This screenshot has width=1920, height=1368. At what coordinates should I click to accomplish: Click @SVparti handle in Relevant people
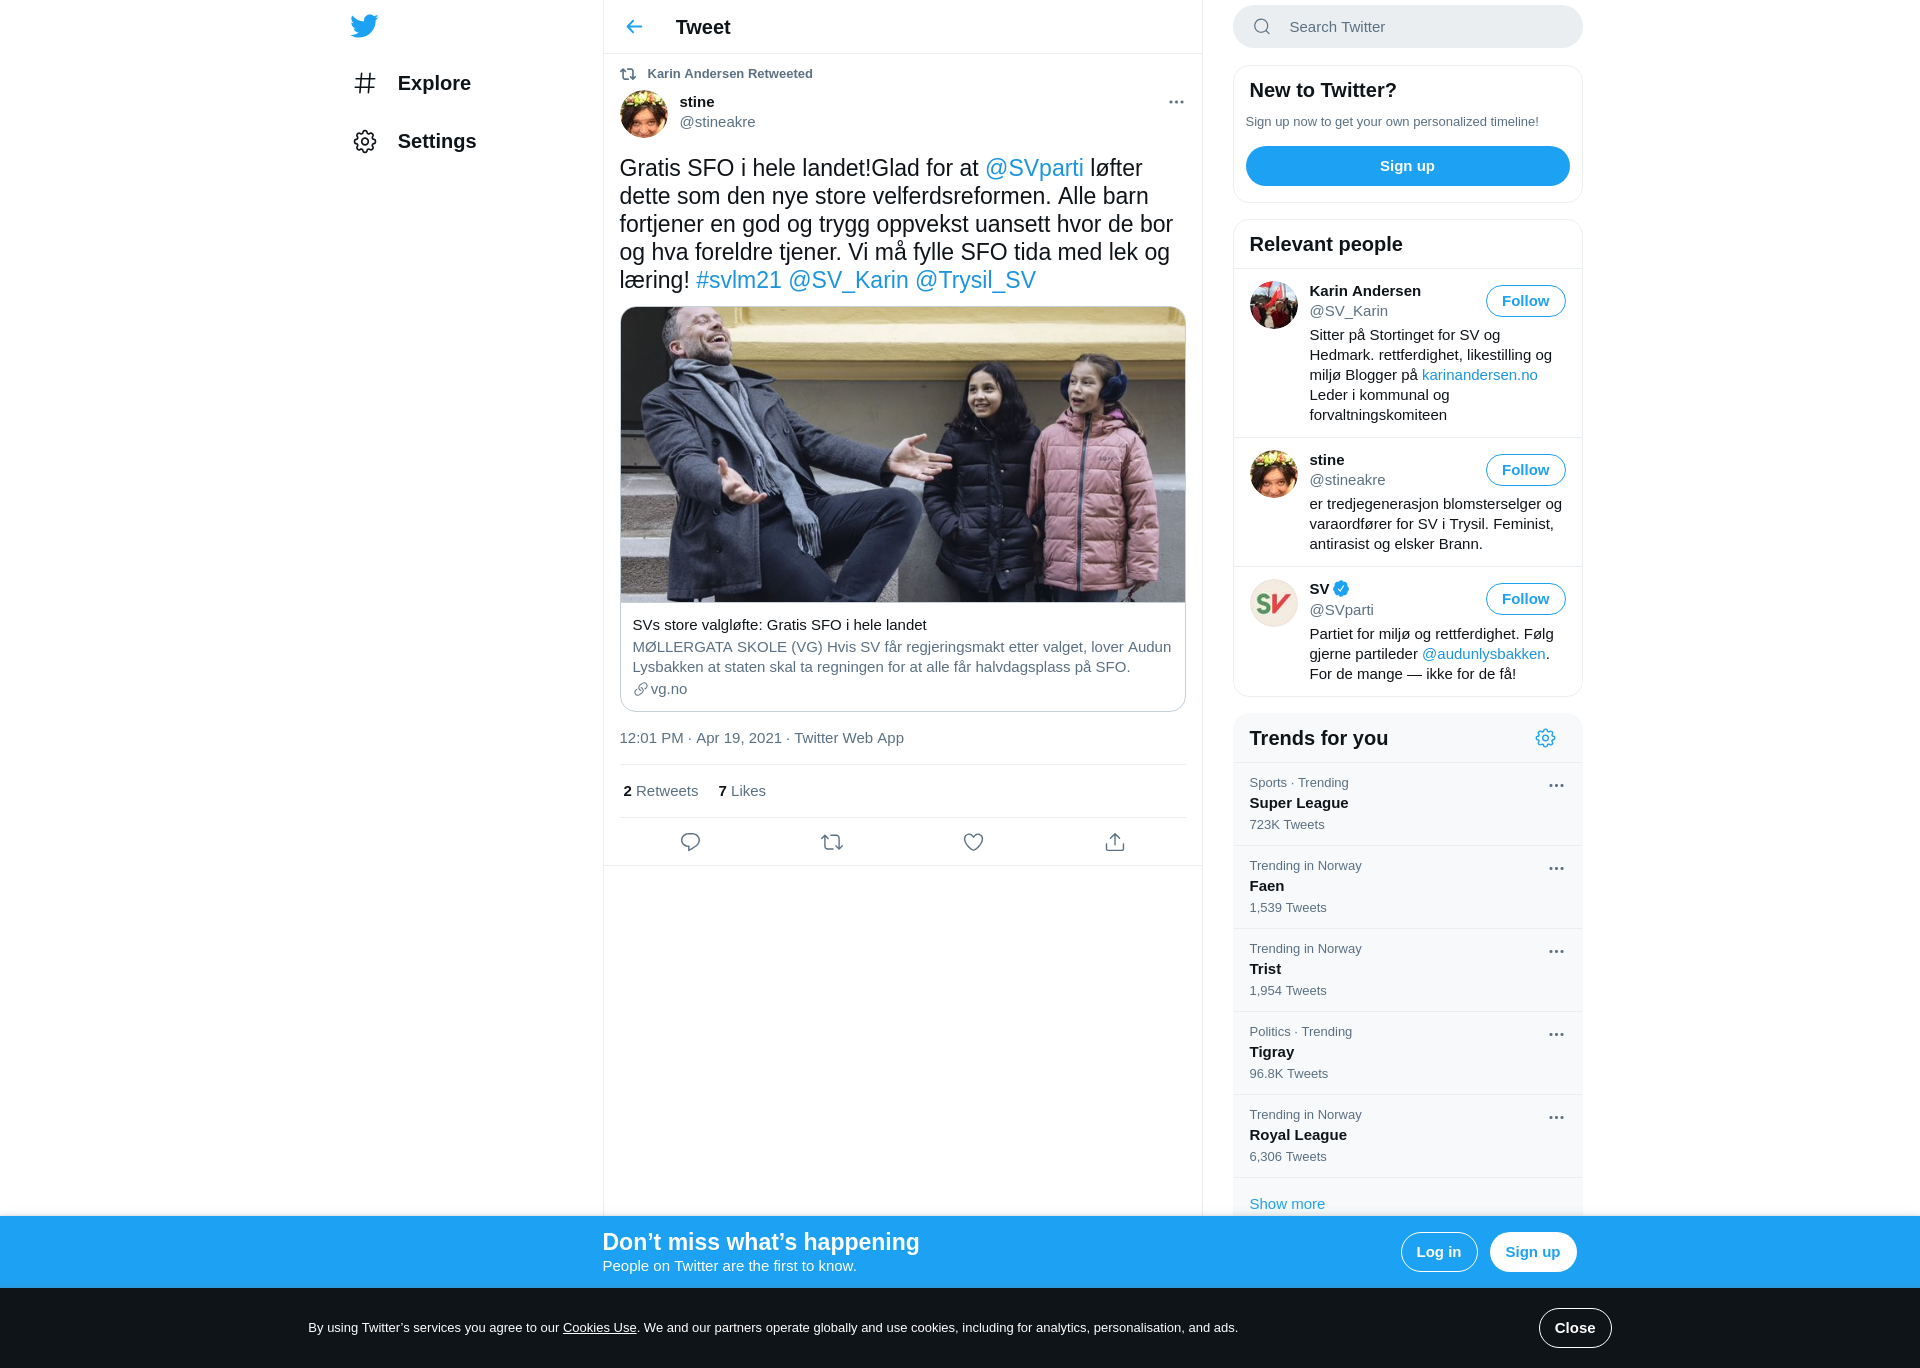[1342, 610]
